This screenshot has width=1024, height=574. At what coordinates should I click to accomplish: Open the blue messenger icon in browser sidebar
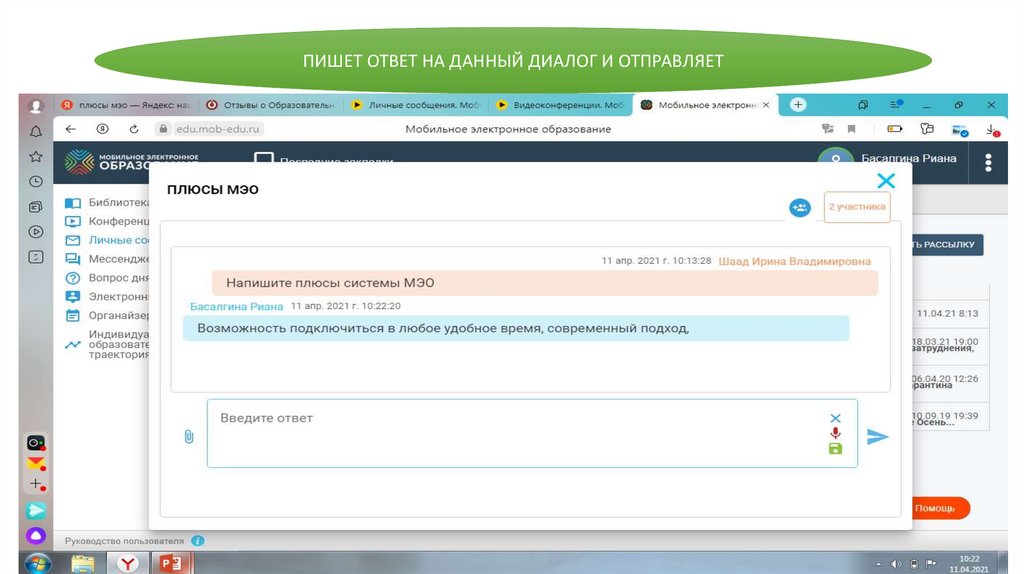pyautogui.click(x=36, y=511)
